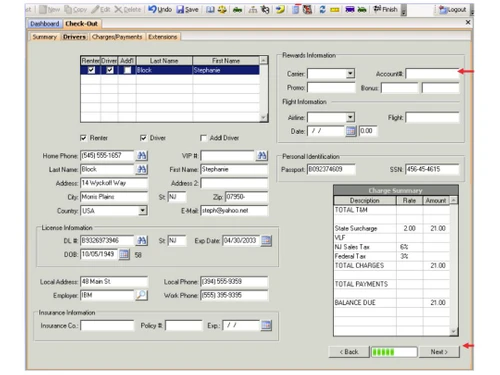Click the refresh arrows toolbar icon
Screen dimensions: 500x375
point(322,10)
